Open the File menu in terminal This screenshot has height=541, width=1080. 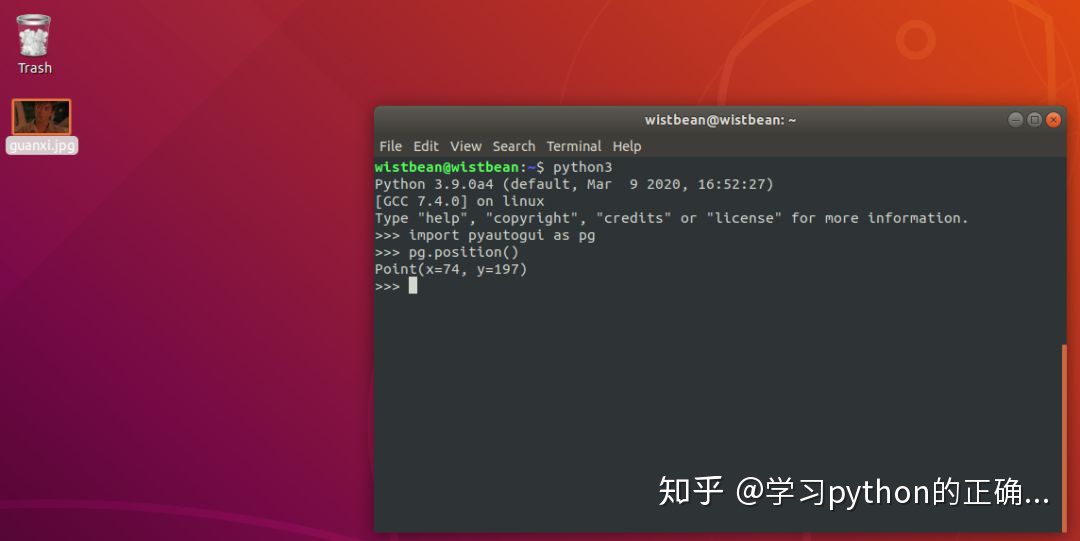pyautogui.click(x=390, y=146)
